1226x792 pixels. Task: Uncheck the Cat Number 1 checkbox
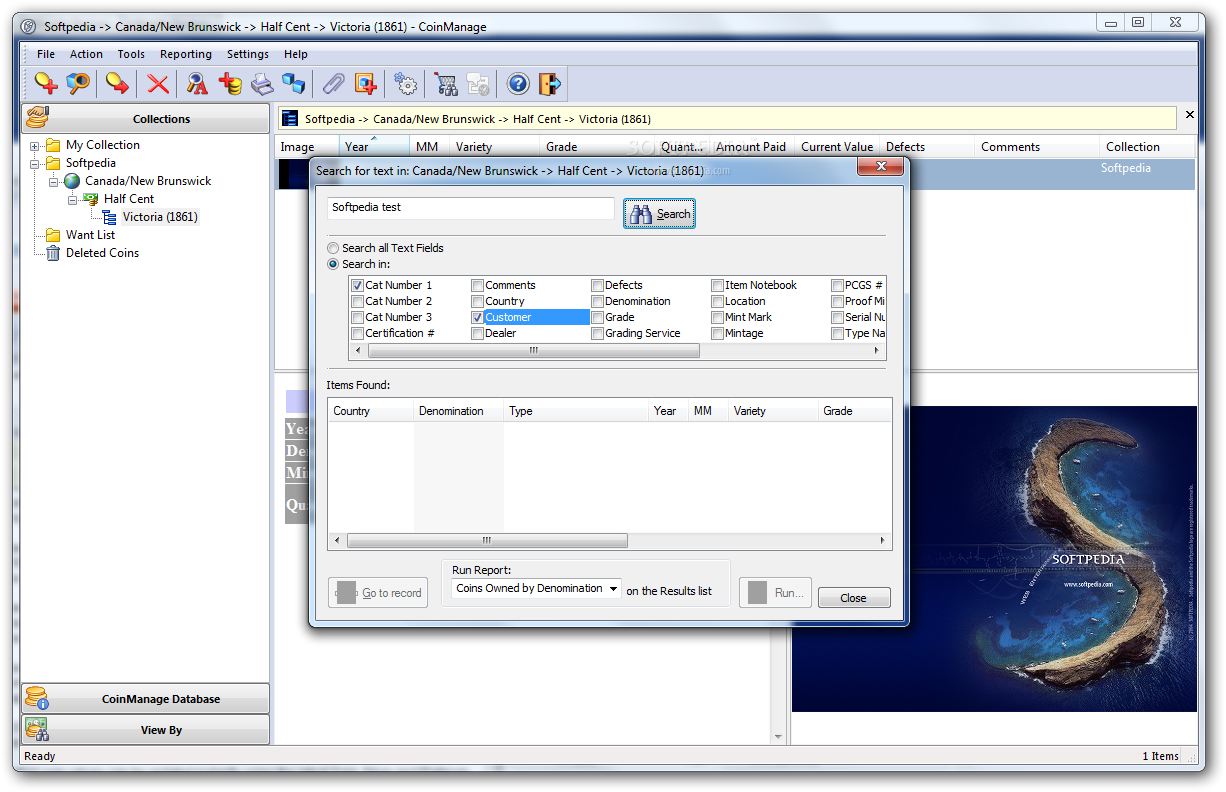(357, 285)
